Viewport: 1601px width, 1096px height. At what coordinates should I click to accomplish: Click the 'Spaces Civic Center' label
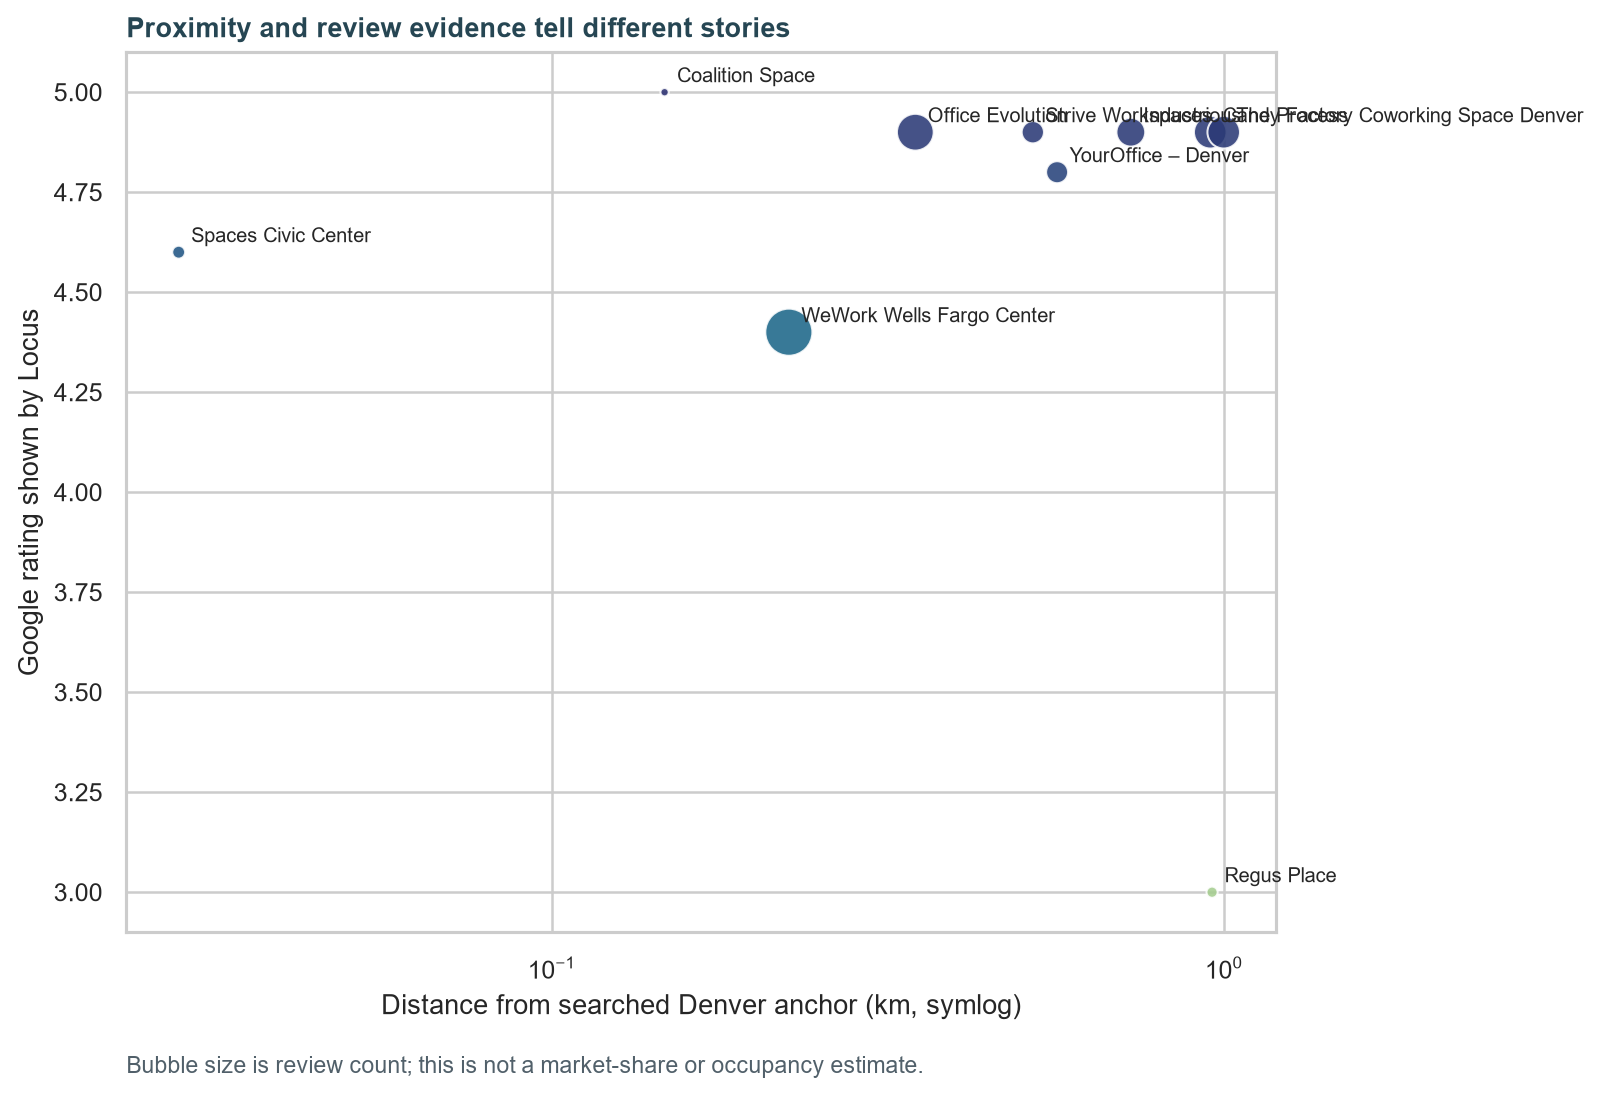281,236
